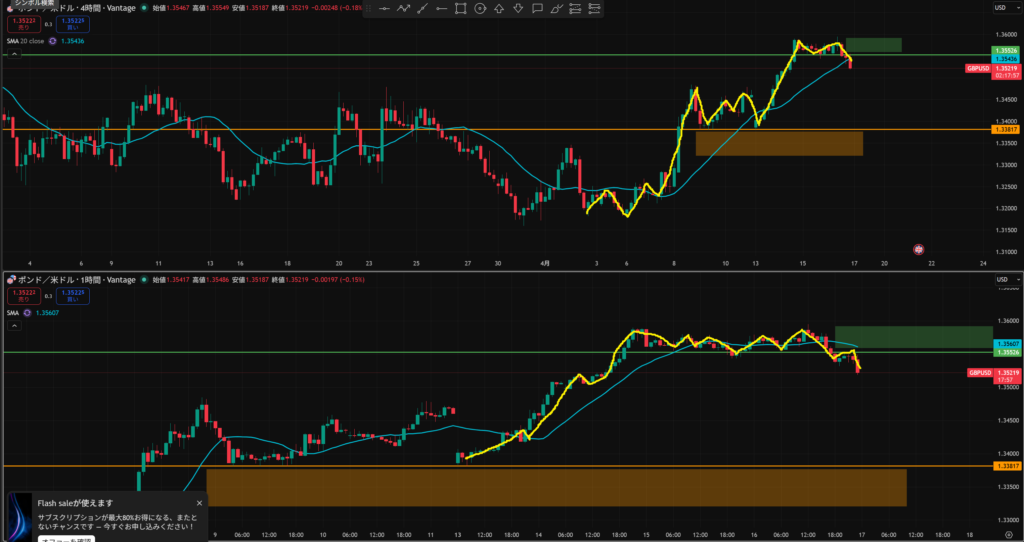Close the Flash sale promotion banner
This screenshot has height=542, width=1024.
tap(199, 503)
